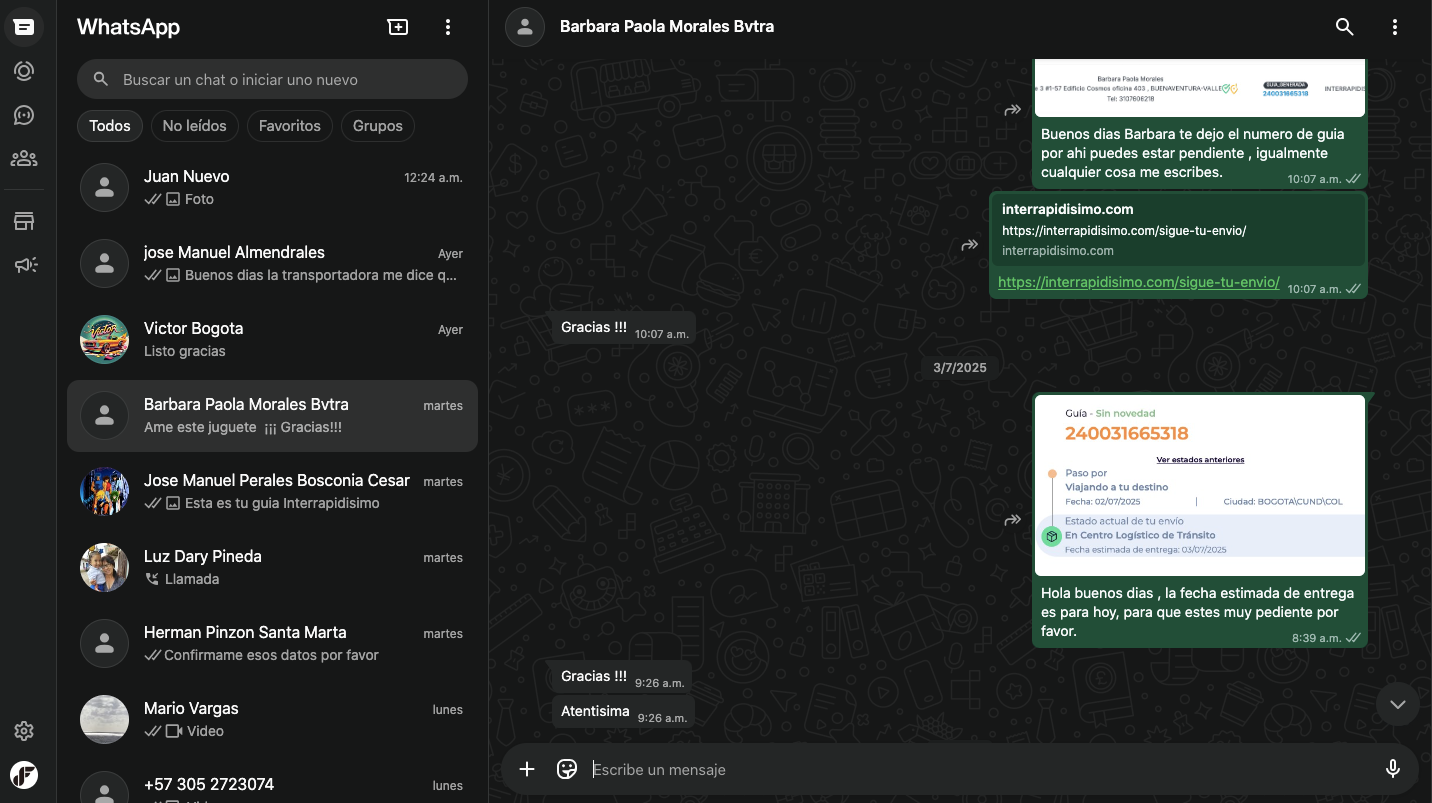Click the search chat input field
The width and height of the screenshot is (1432, 803).
[x=272, y=79]
